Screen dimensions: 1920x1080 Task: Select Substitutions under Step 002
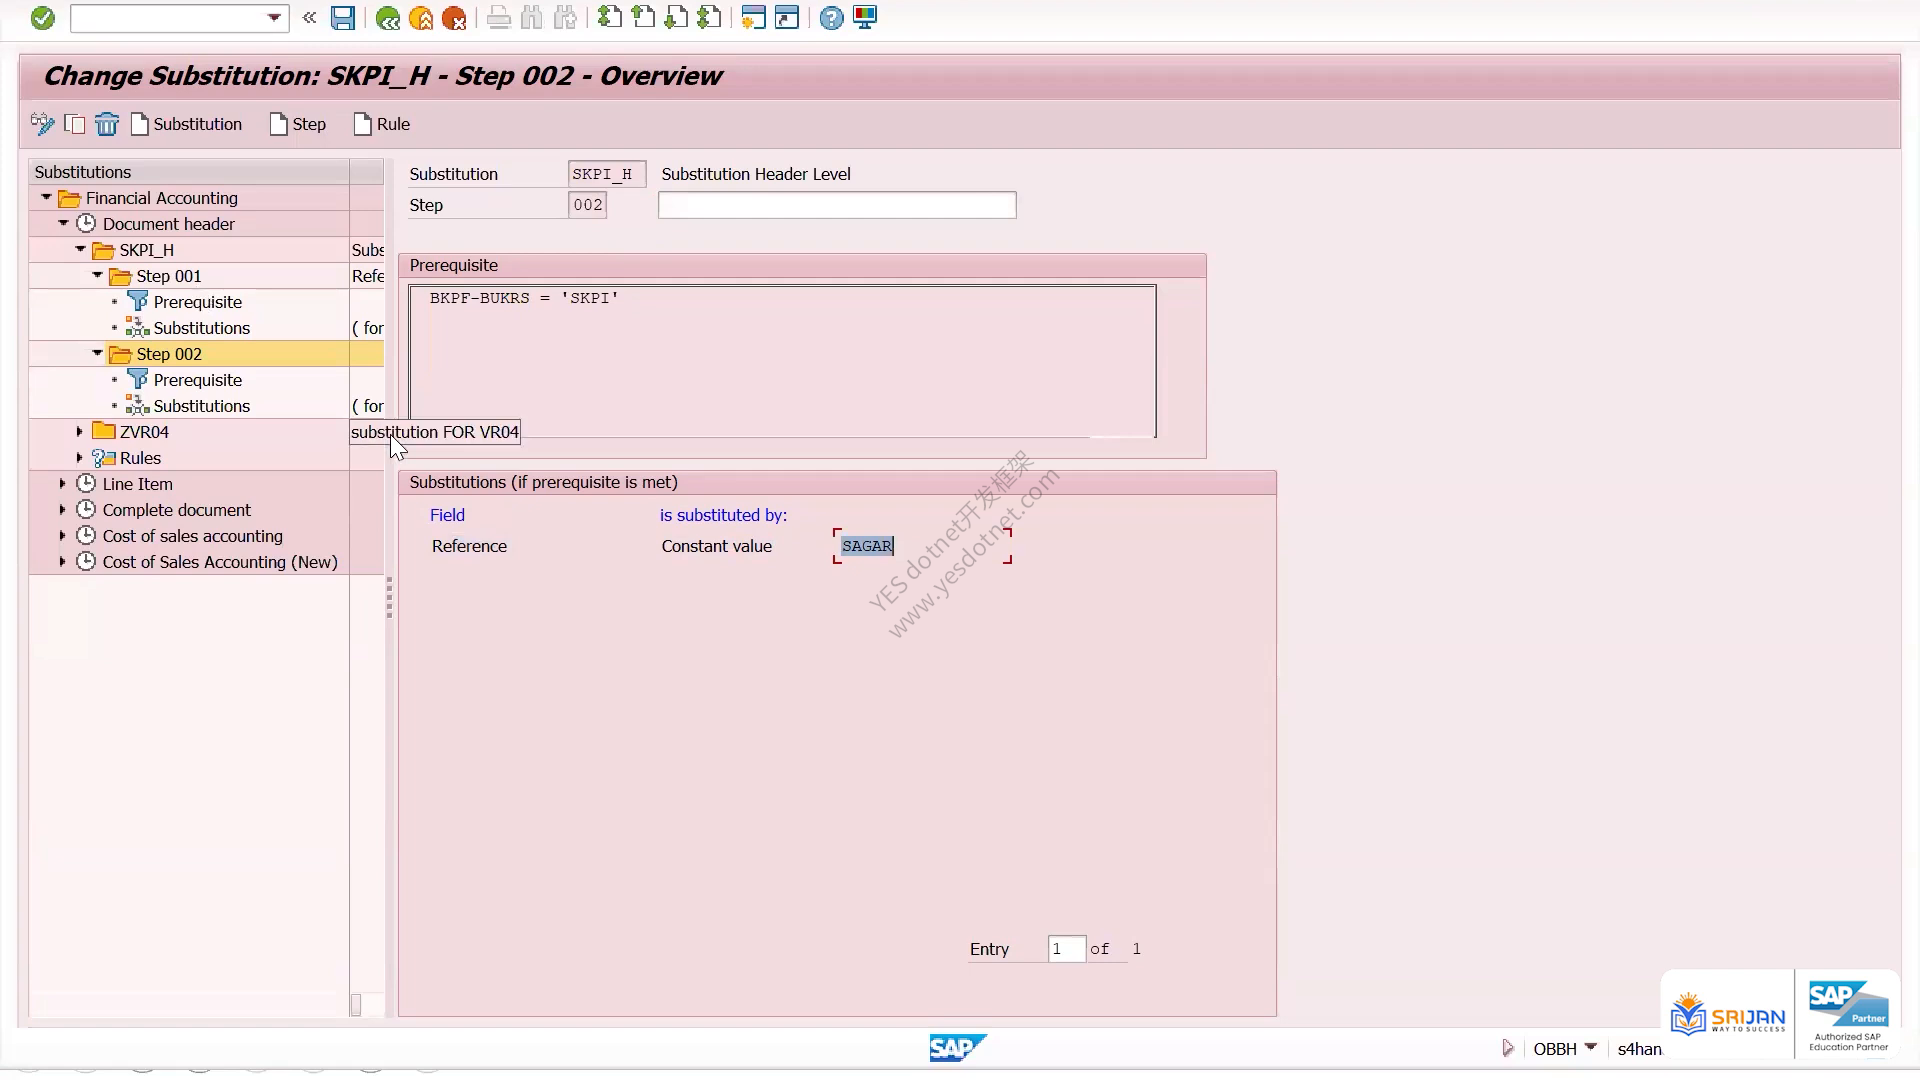201,406
